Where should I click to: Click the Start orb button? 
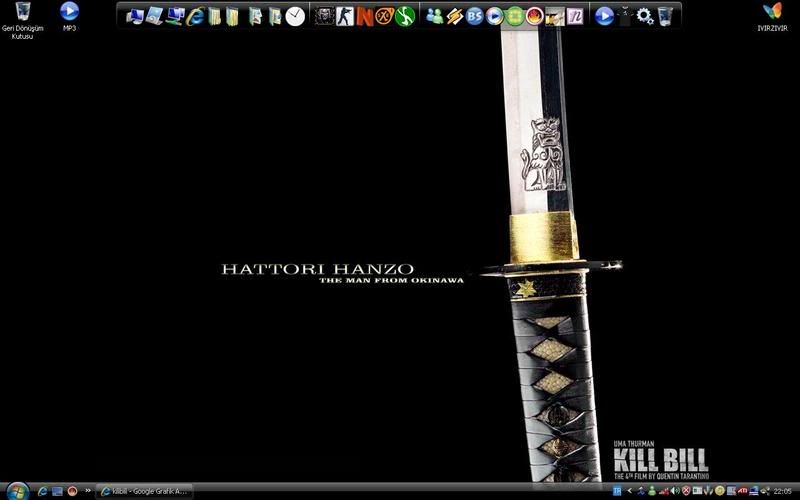click(17, 491)
